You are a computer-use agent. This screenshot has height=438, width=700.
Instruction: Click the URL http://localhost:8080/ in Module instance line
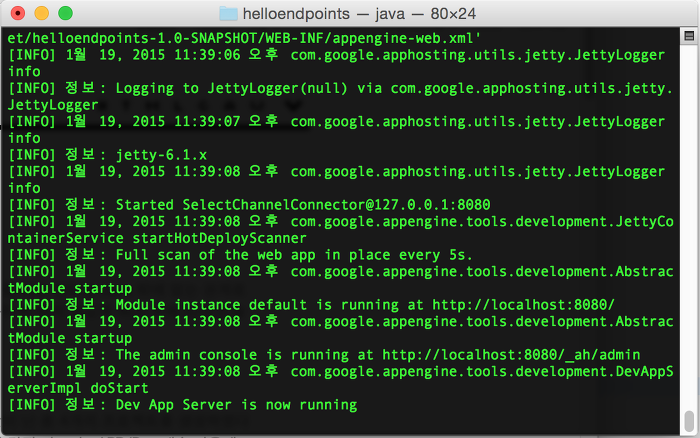click(x=523, y=305)
